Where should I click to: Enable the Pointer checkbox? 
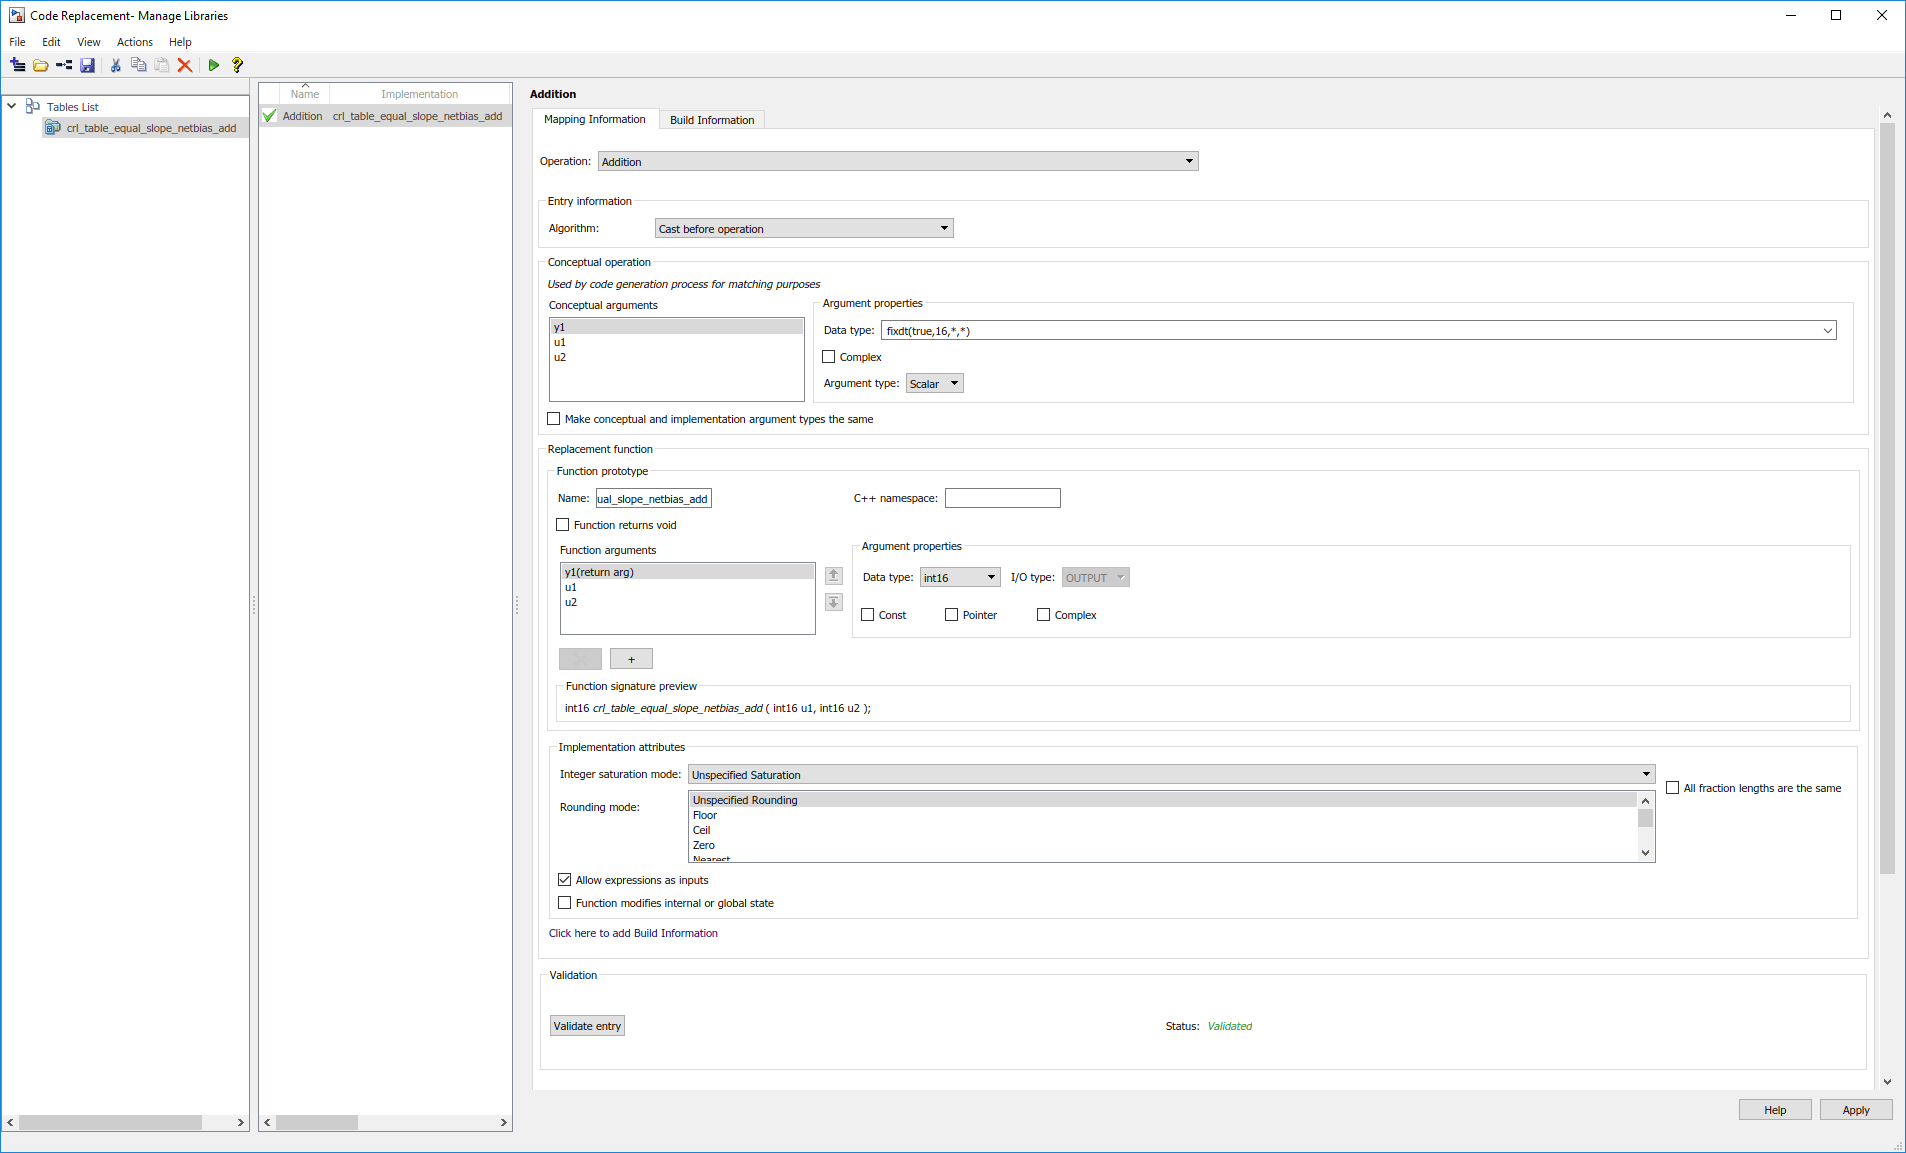951,615
